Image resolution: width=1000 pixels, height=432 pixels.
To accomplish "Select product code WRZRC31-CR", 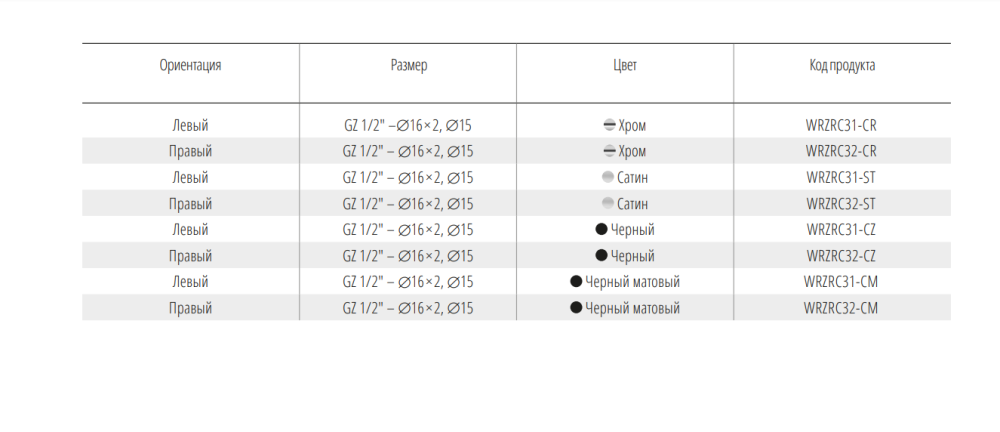I will point(842,125).
